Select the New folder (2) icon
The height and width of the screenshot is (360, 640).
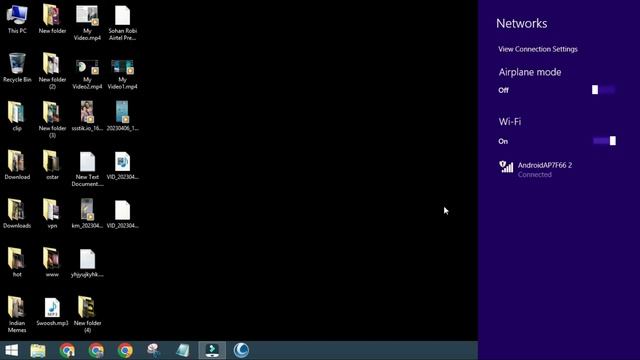(52, 71)
